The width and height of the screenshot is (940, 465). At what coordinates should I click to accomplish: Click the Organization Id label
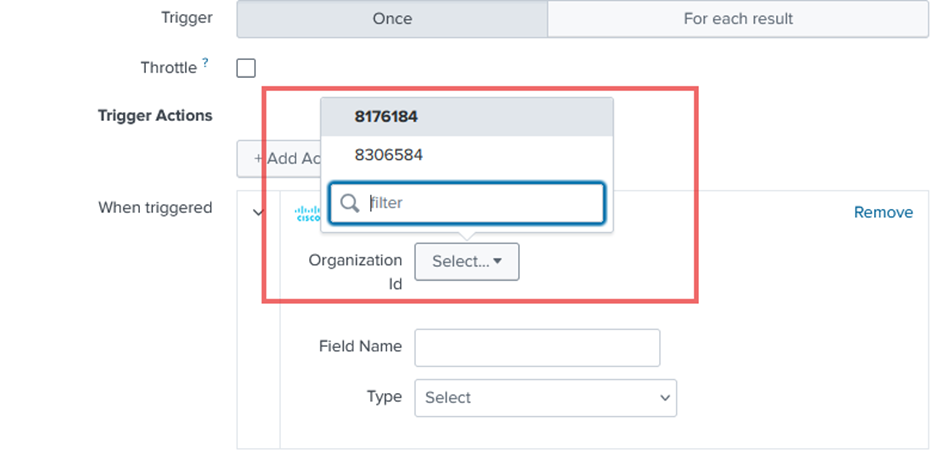pos(354,271)
